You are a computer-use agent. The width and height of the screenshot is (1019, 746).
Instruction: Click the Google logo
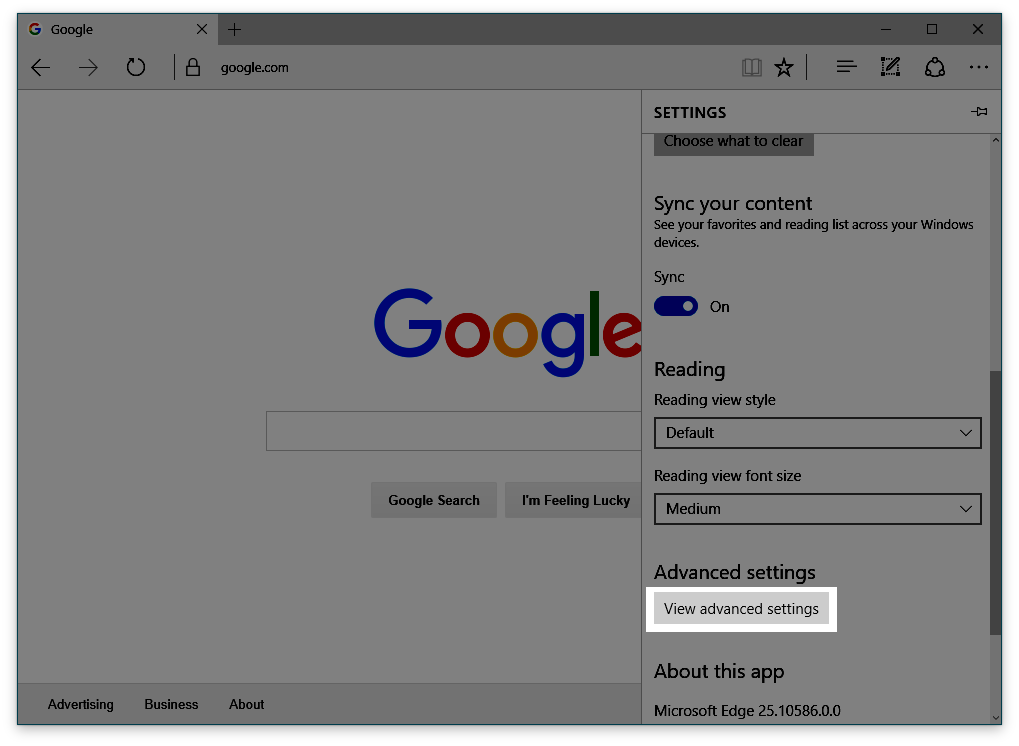point(508,332)
